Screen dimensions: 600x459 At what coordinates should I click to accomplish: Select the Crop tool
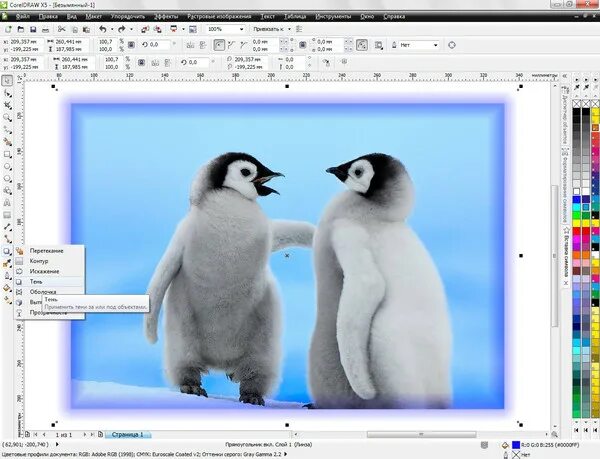(x=7, y=105)
